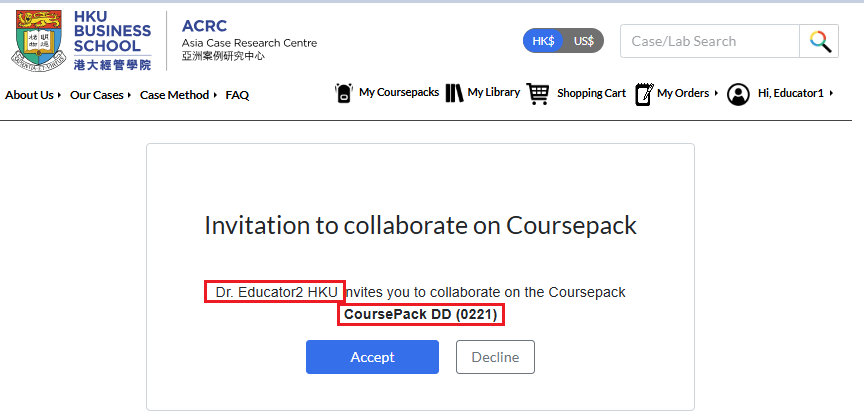Open the My Orders dropdown
This screenshot has width=864, height=418.
point(688,93)
